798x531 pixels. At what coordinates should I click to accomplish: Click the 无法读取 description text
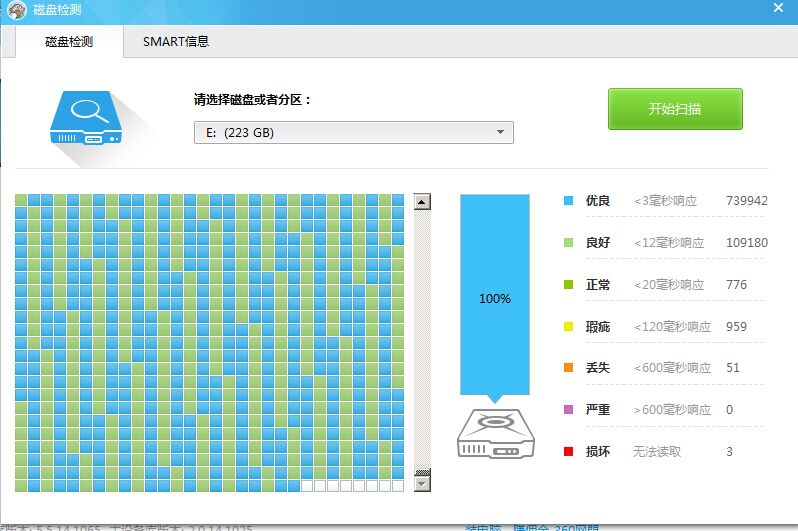coord(657,452)
